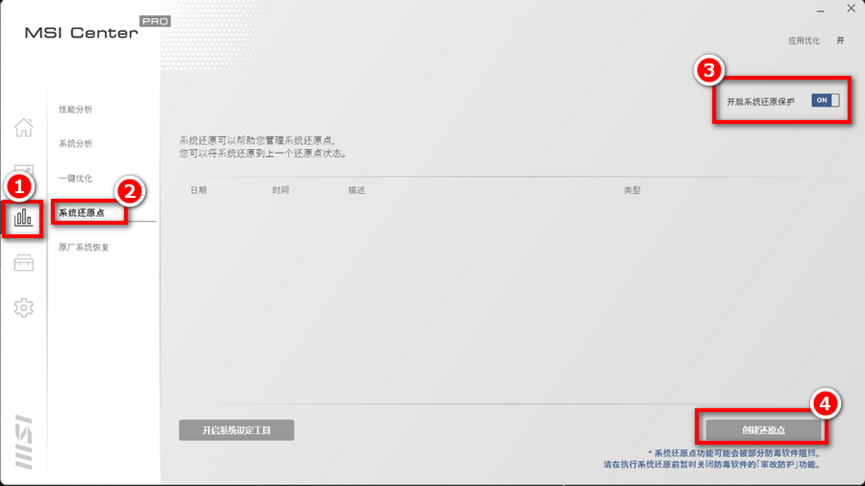This screenshot has width=865, height=486.
Task: Click the 日期 column header
Action: 198,190
